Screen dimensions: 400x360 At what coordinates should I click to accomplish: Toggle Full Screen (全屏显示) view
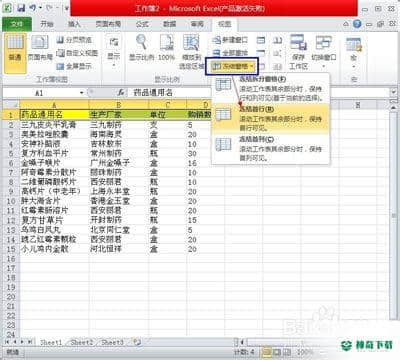tap(74, 66)
